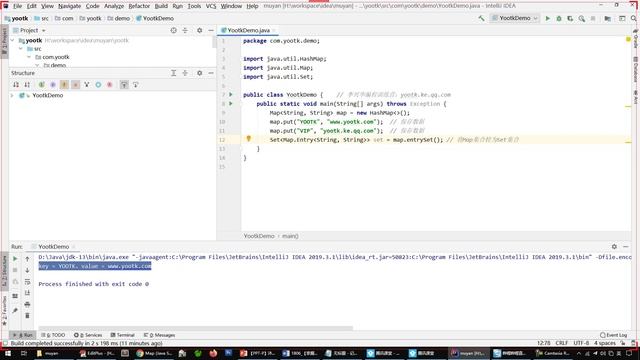Click the Run panel down arrow
This screenshot has width=640, height=360.
(27, 270)
